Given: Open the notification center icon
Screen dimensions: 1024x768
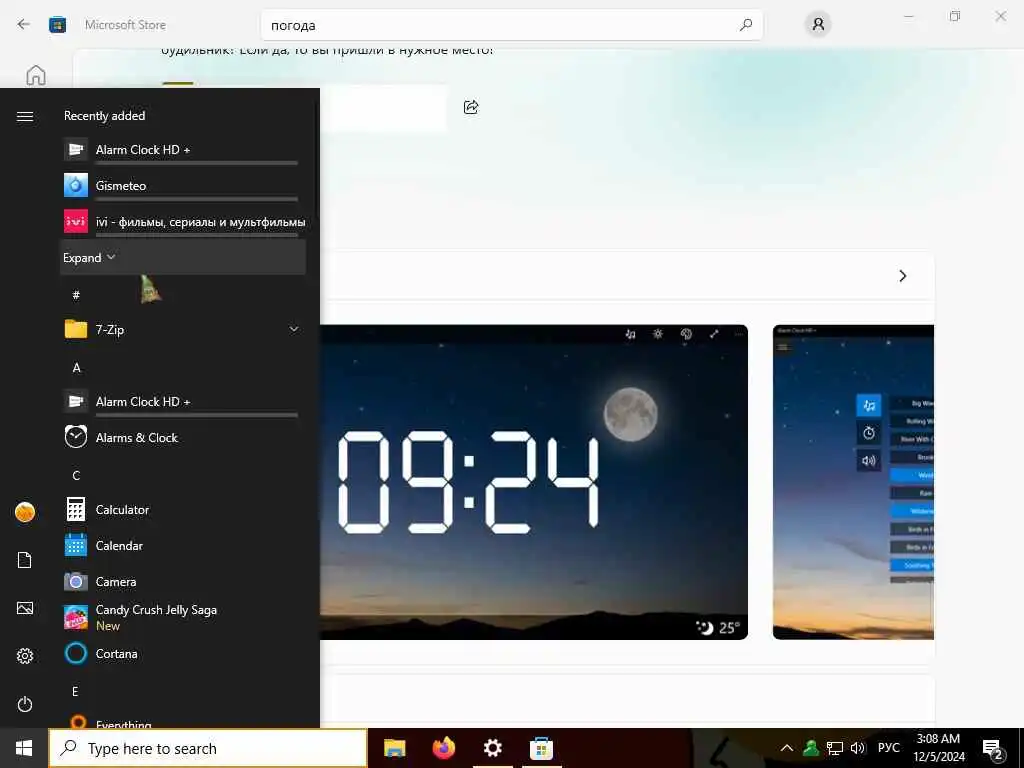Looking at the screenshot, I should coord(993,750).
